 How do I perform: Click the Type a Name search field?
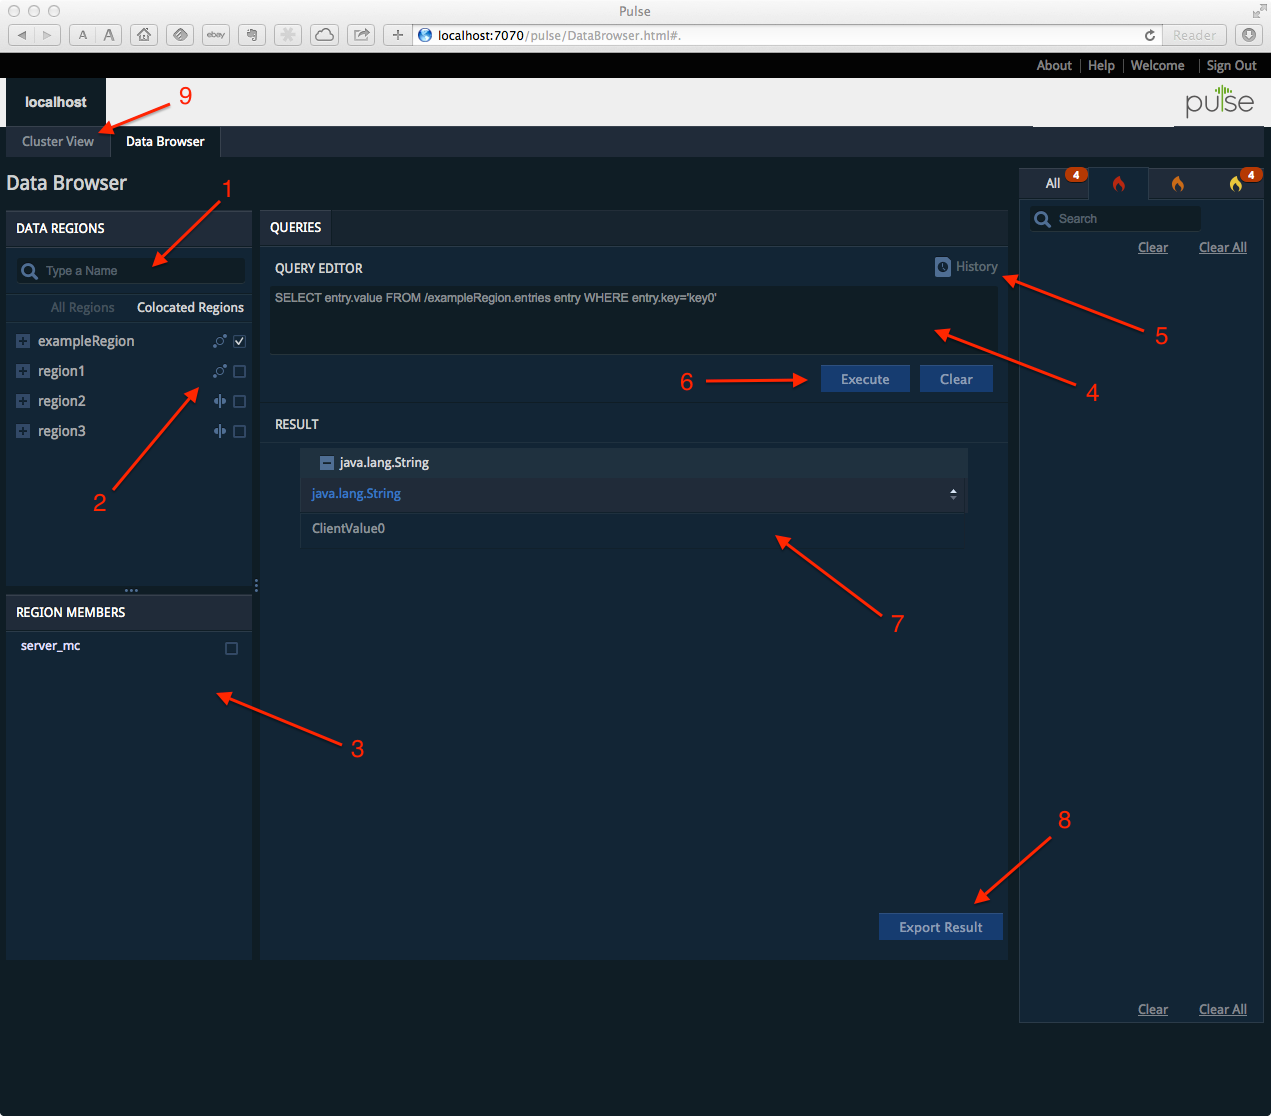tap(140, 271)
